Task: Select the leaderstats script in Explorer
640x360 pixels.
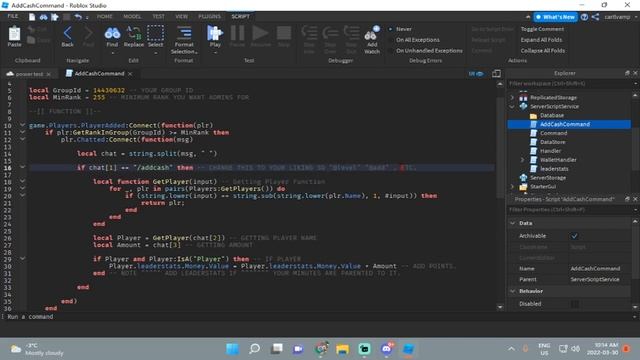Action: [x=554, y=169]
